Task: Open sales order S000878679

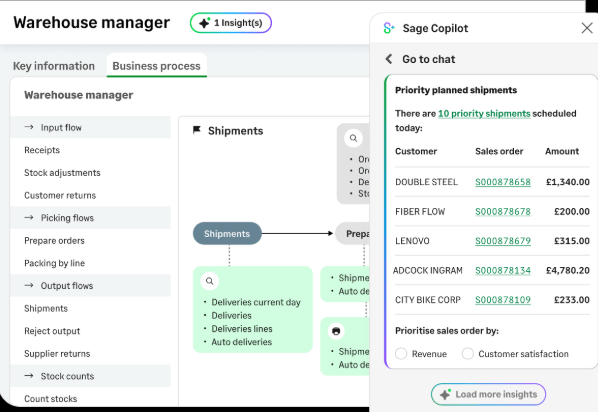Action: click(503, 241)
